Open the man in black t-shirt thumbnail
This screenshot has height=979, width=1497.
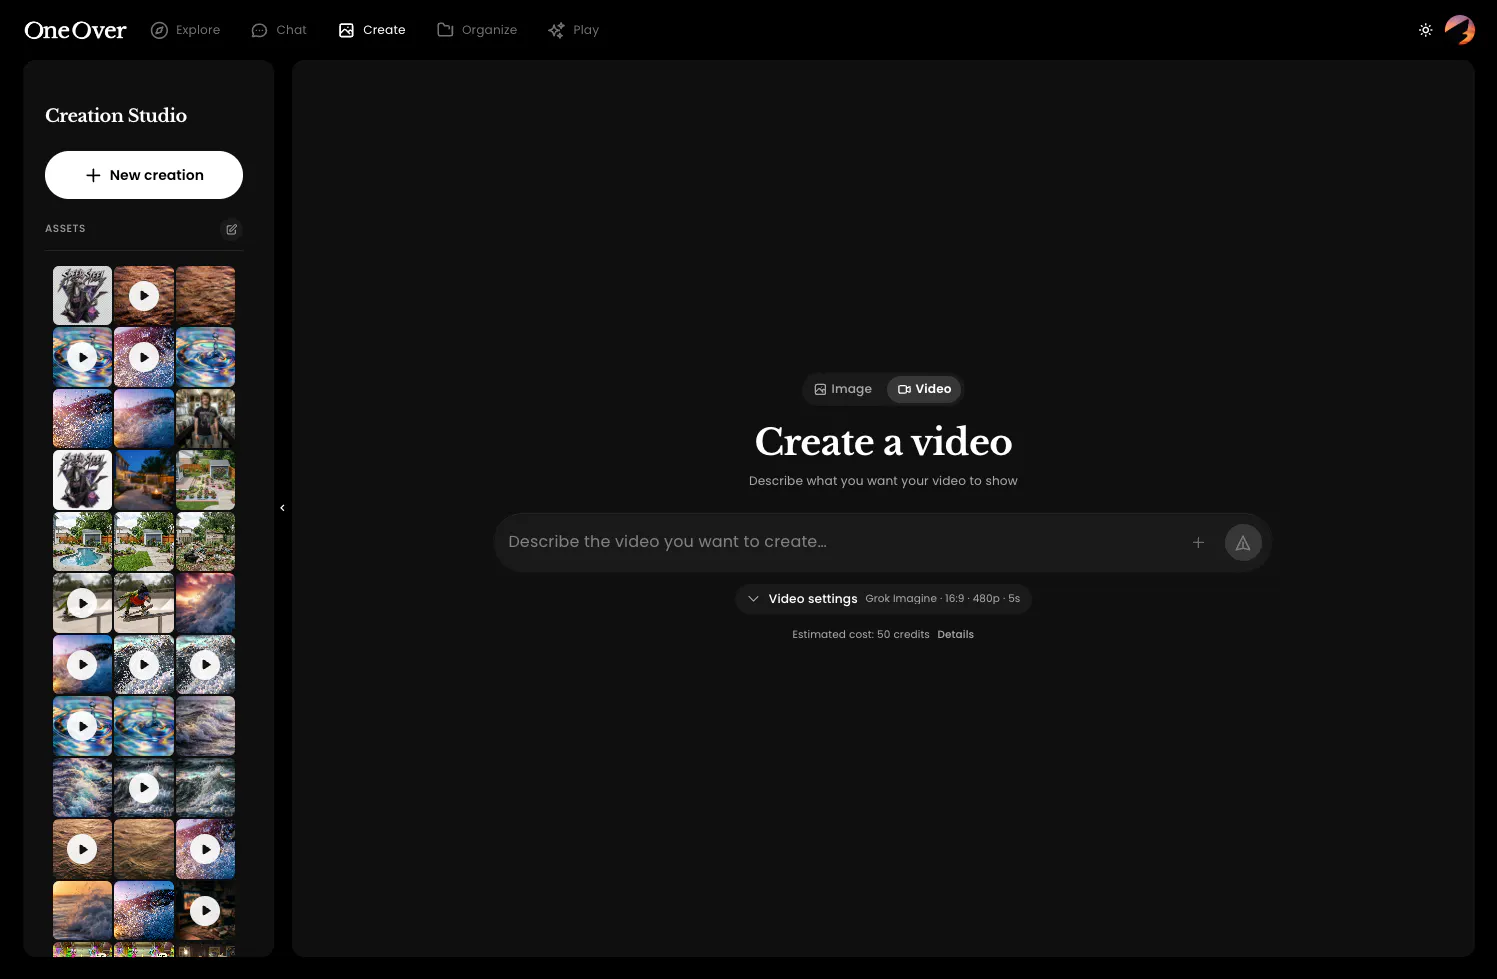(x=205, y=418)
